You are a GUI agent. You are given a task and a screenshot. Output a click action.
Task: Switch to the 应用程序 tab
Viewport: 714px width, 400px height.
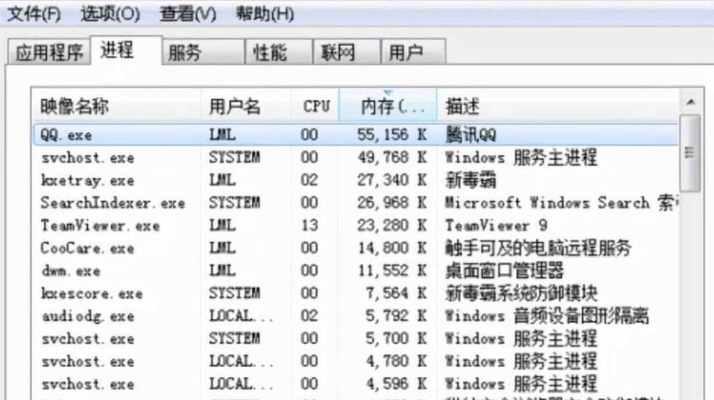(x=49, y=52)
